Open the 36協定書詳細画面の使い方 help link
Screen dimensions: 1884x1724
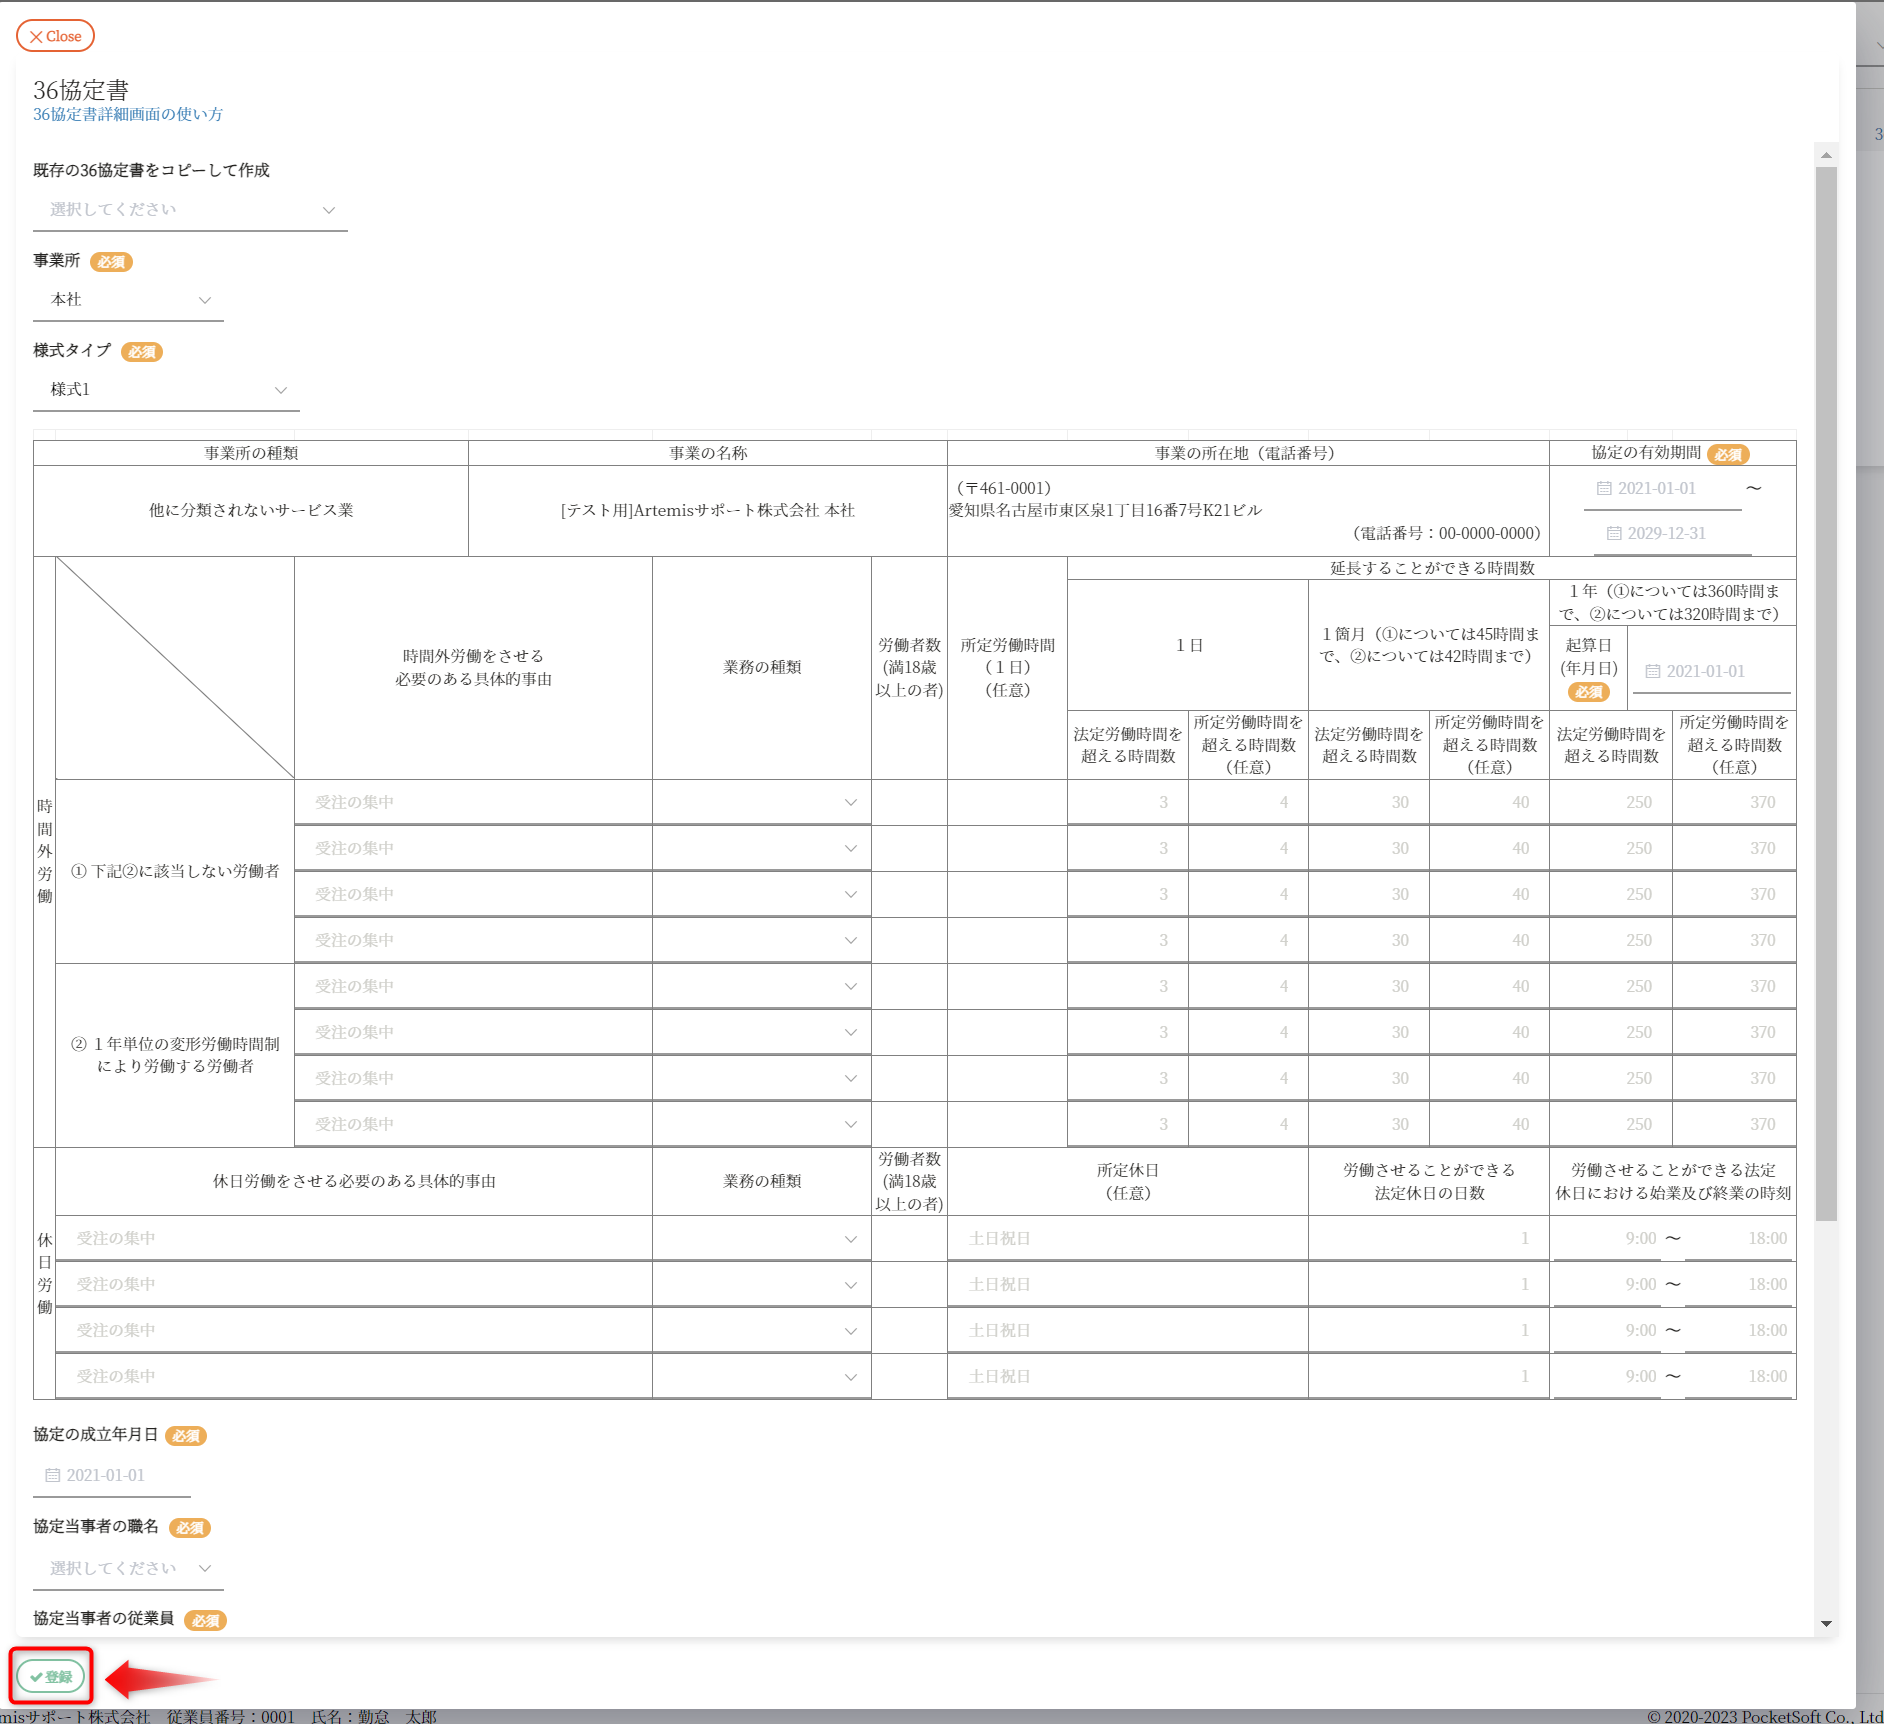point(128,115)
